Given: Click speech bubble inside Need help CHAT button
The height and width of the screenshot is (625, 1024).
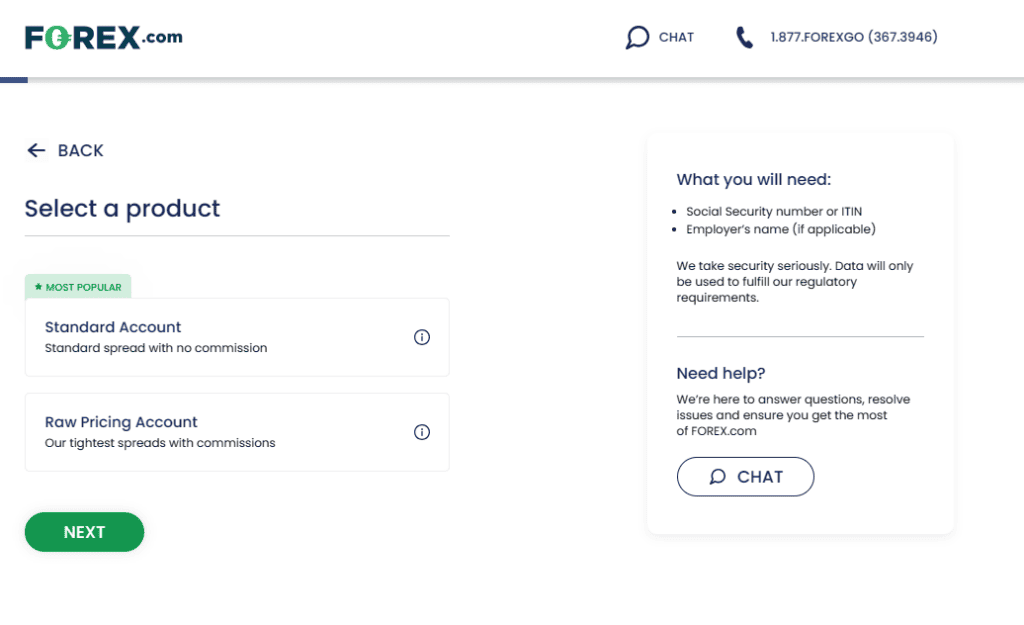Looking at the screenshot, I should point(718,477).
